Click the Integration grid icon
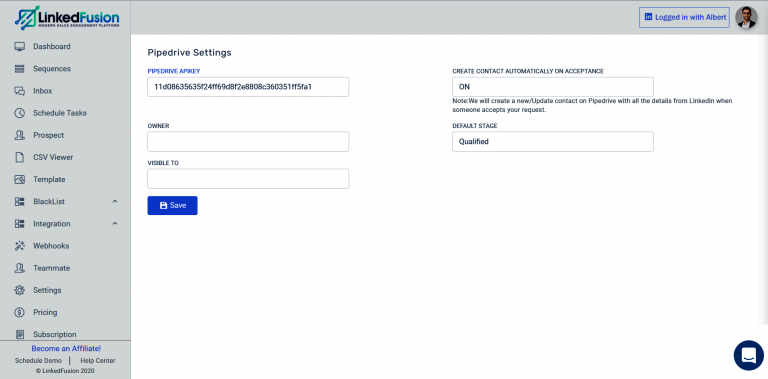The image size is (768, 379). 20,224
